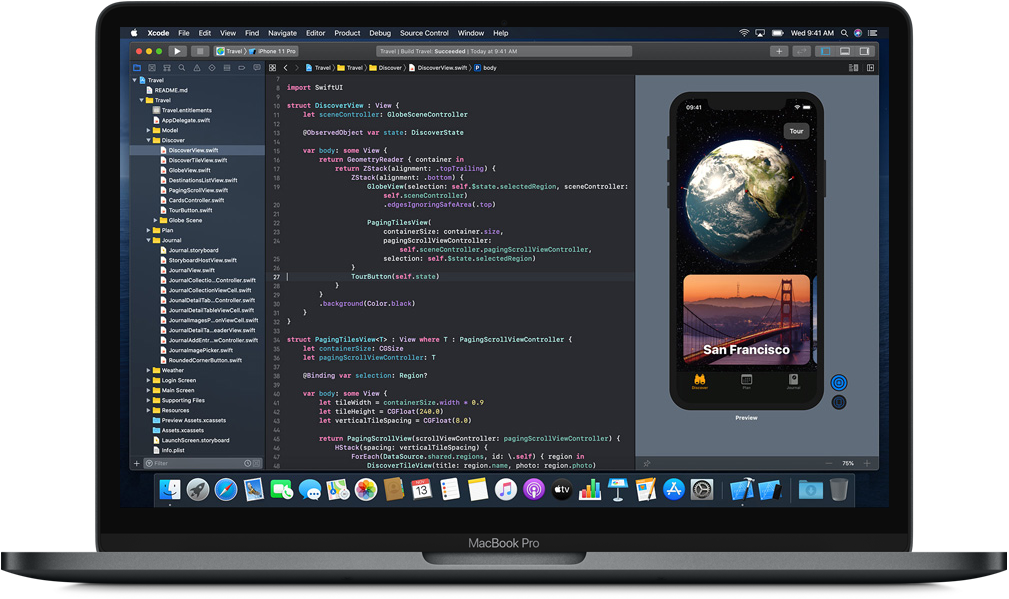Viewport: 1009px width, 599px height.
Task: Toggle the navigator panel visibility
Action: point(825,51)
